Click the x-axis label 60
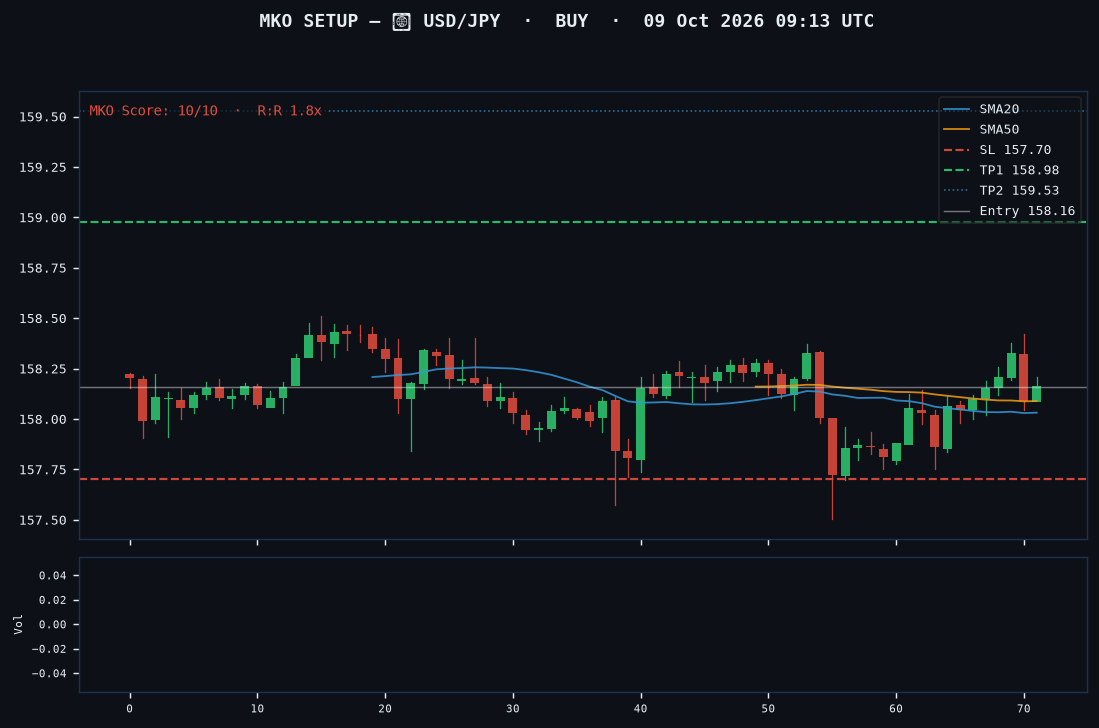Screen dimensions: 1099x728 tap(896, 708)
